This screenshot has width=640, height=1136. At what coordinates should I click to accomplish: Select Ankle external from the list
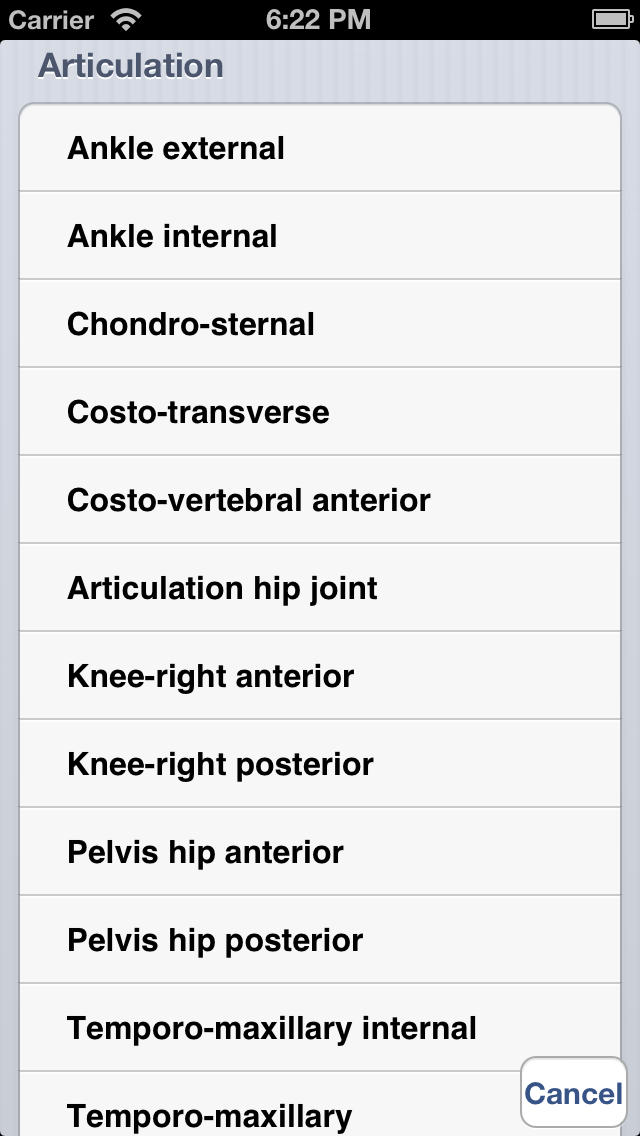coord(320,149)
